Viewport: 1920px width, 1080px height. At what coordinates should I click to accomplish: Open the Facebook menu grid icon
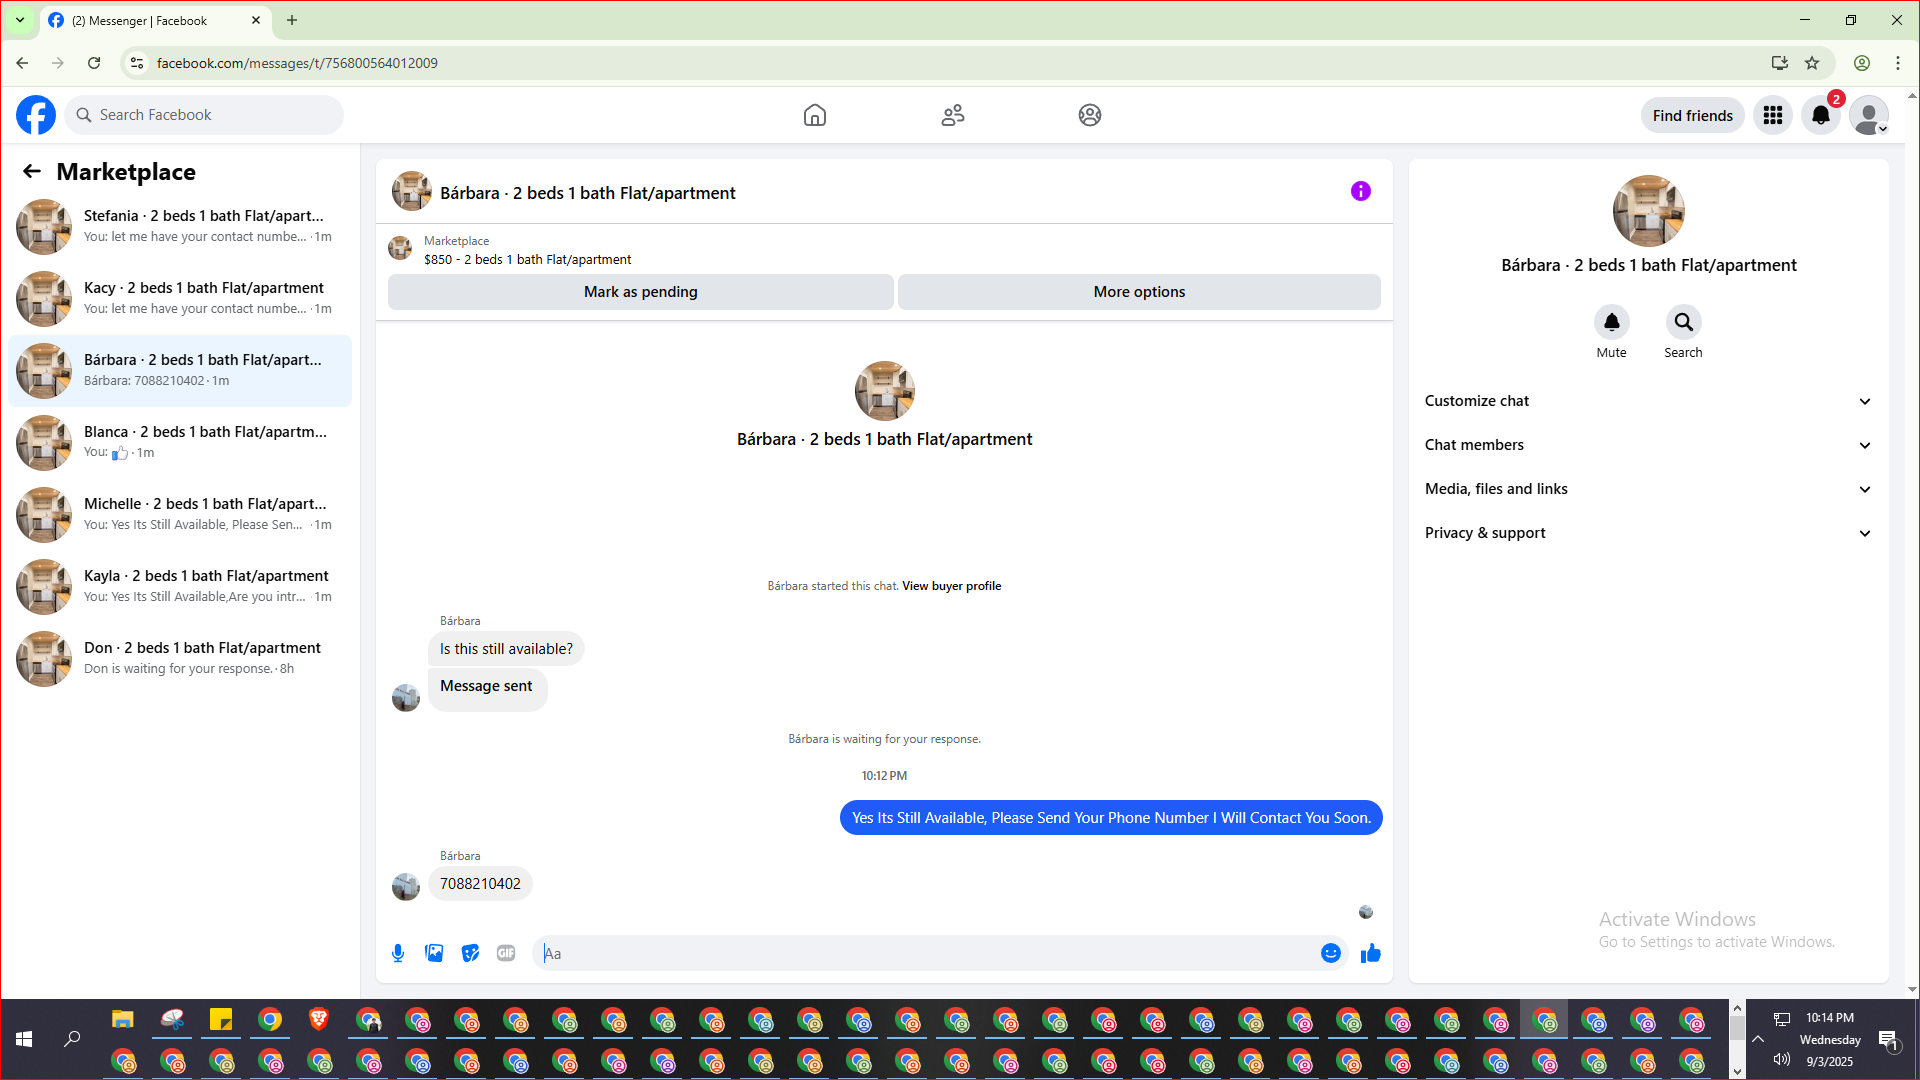[1773, 115]
